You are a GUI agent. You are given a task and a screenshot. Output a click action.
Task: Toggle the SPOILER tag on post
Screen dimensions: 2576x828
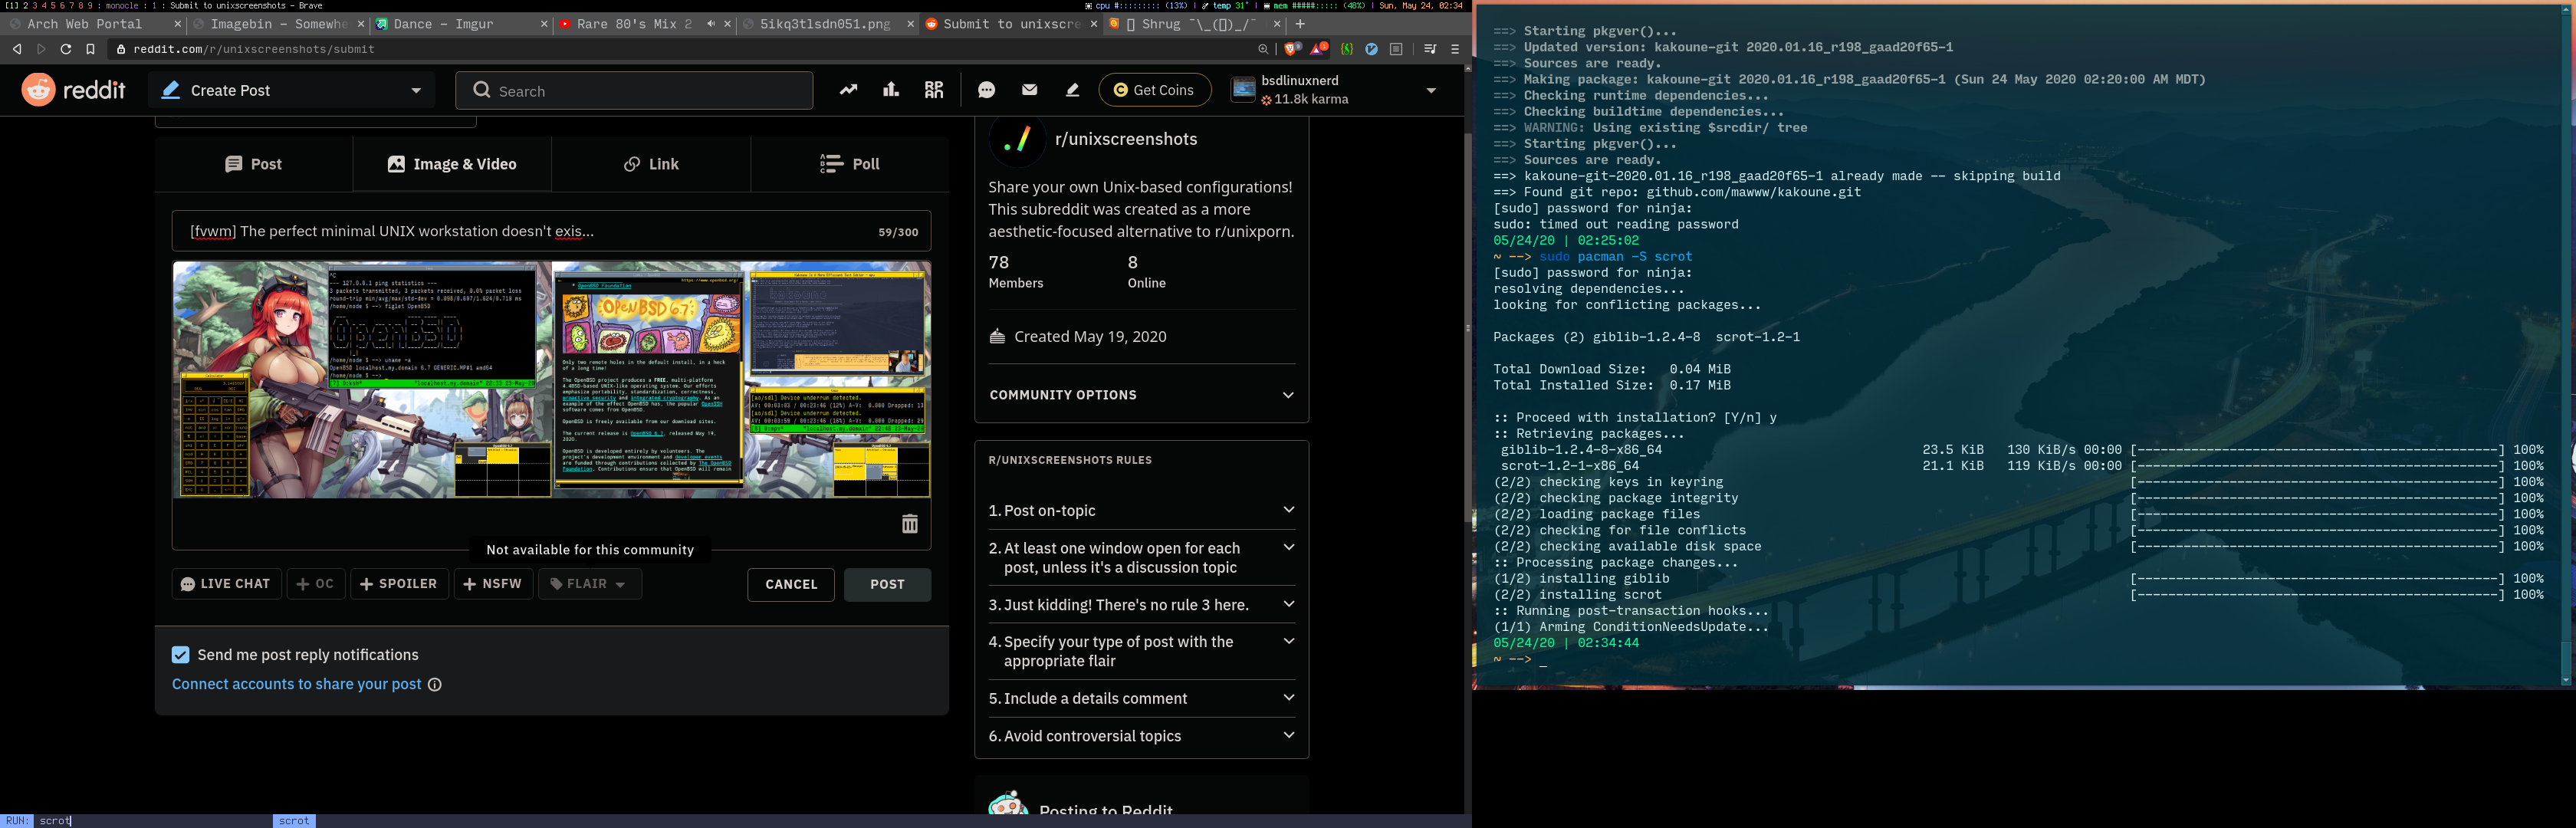398,584
